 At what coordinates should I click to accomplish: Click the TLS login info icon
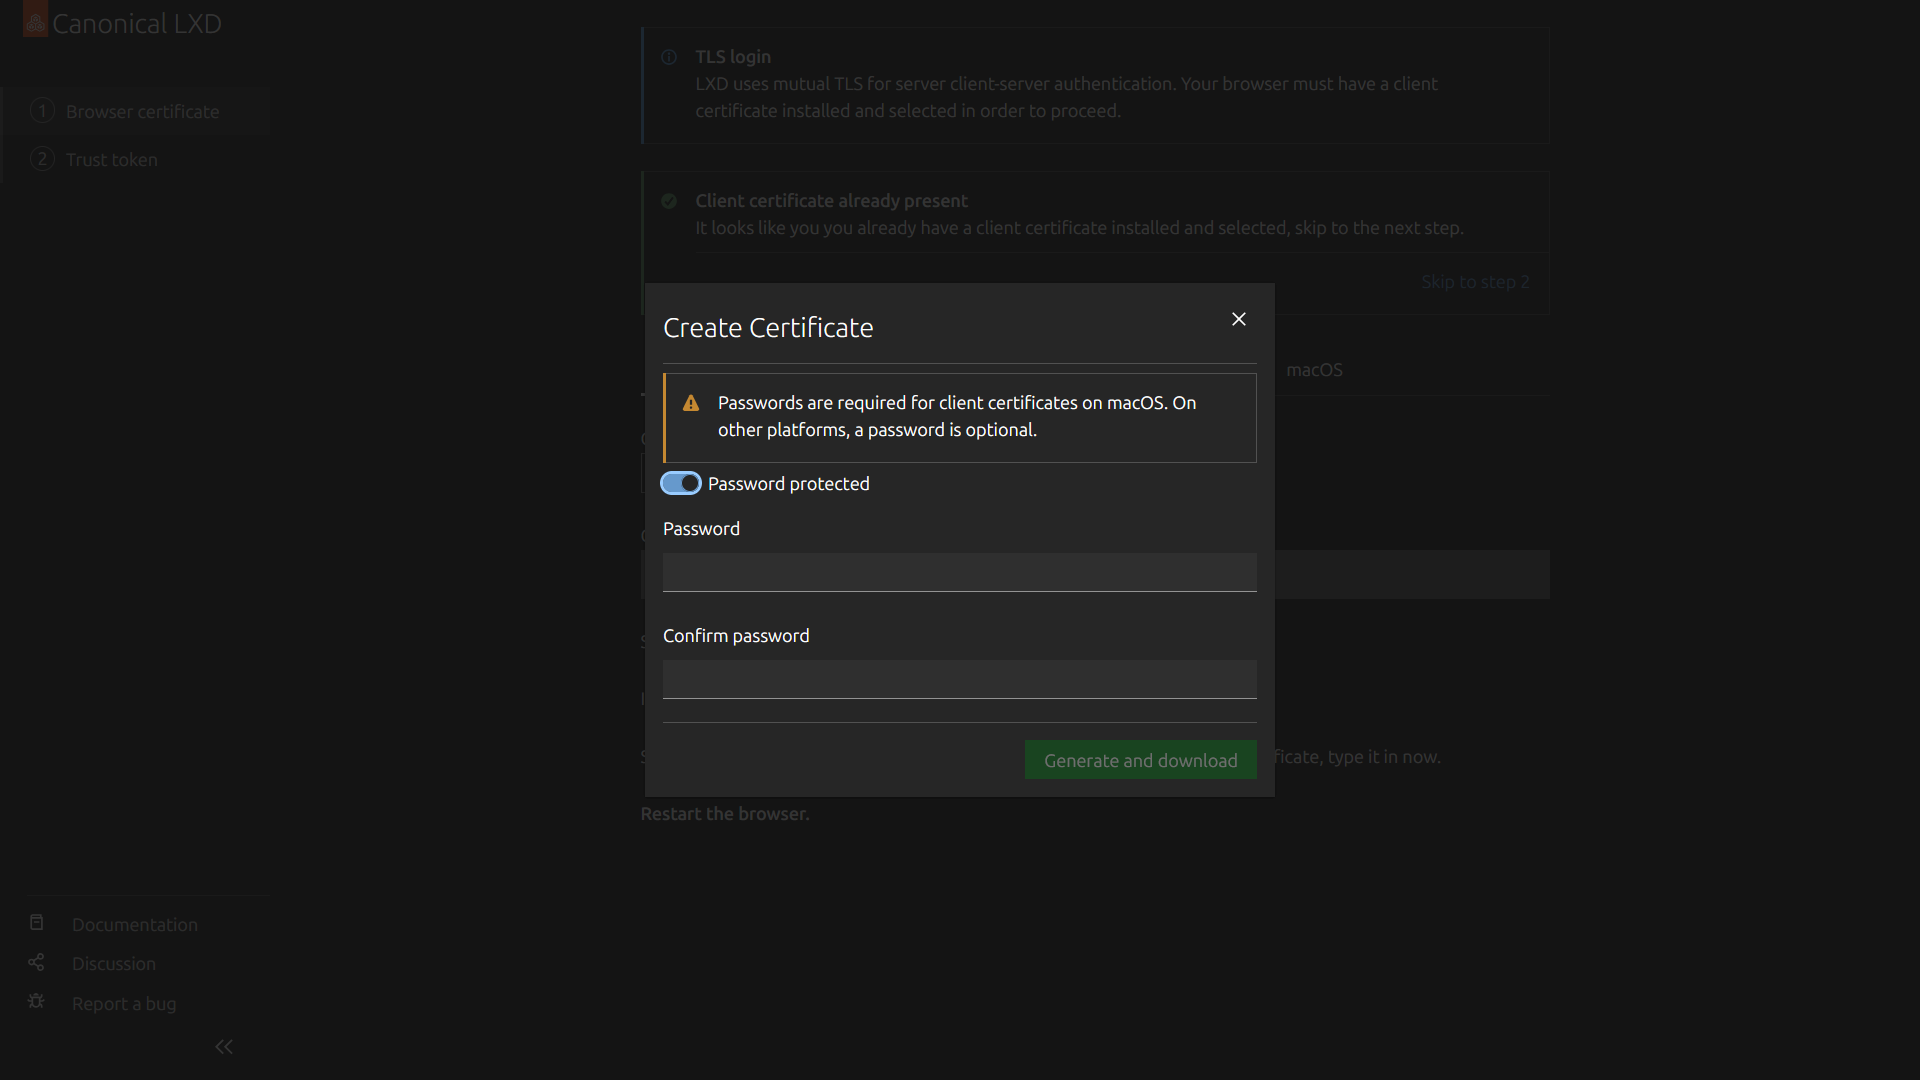[669, 58]
